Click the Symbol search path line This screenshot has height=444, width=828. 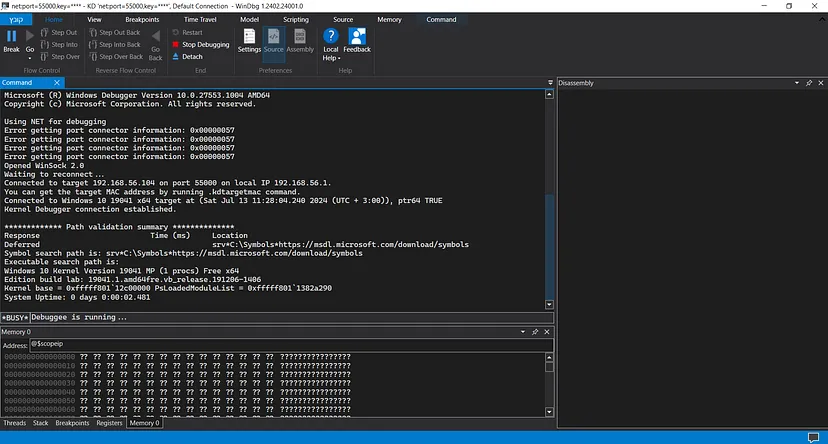click(x=183, y=253)
